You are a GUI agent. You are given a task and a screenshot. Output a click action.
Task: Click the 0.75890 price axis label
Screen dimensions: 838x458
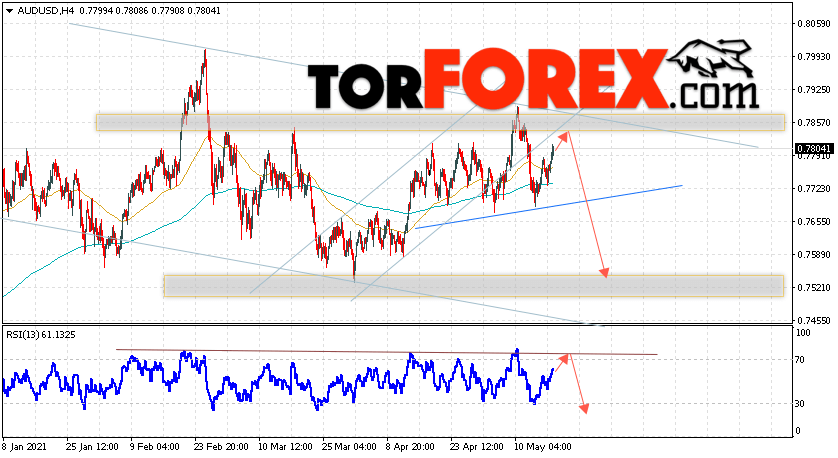(x=814, y=255)
